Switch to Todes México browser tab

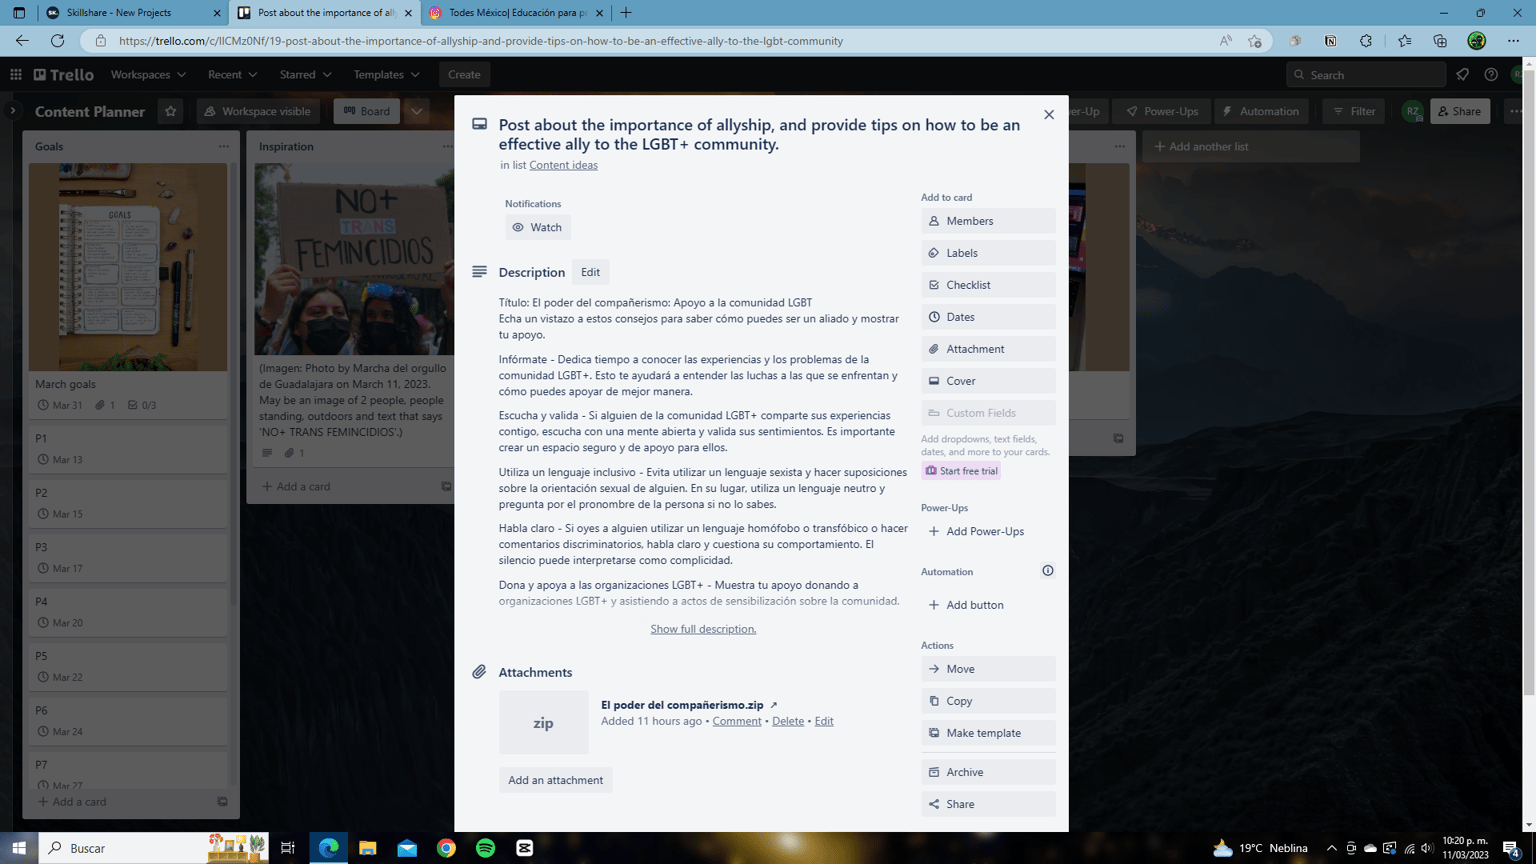pos(516,13)
